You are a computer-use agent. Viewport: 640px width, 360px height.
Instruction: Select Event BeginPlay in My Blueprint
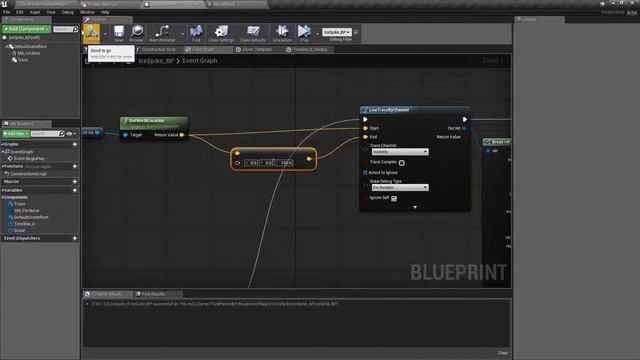(x=29, y=158)
